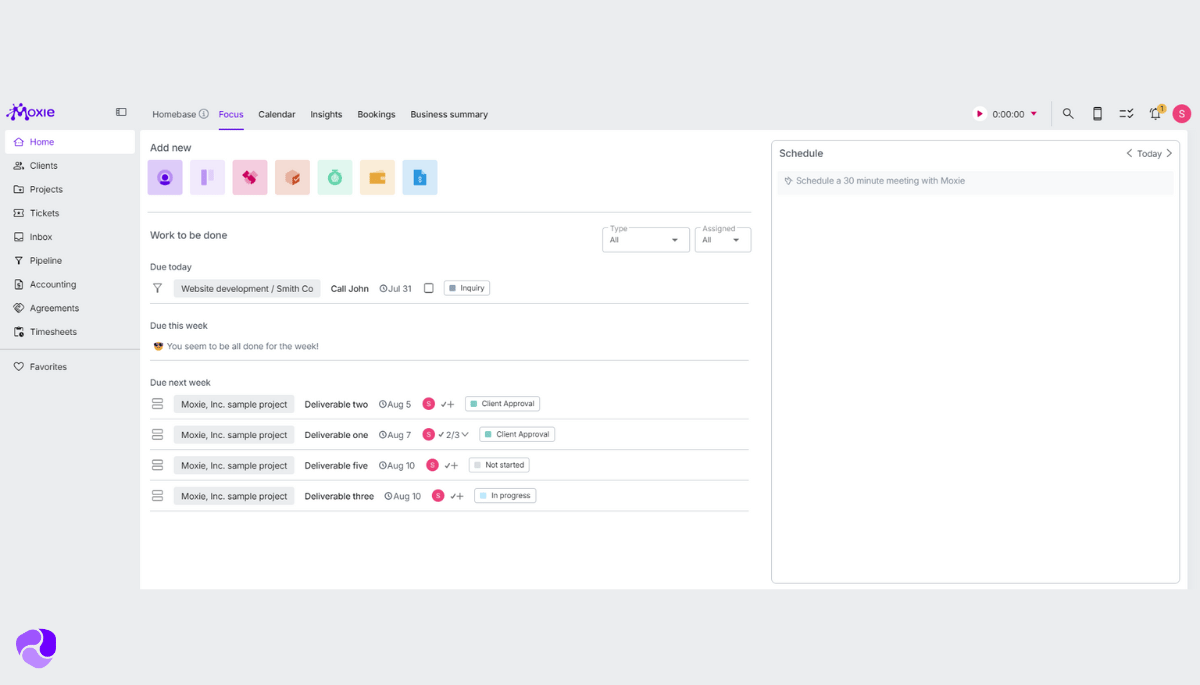Screen dimensions: 1200x685
Task: Check the Call John task checkbox
Action: (x=429, y=288)
